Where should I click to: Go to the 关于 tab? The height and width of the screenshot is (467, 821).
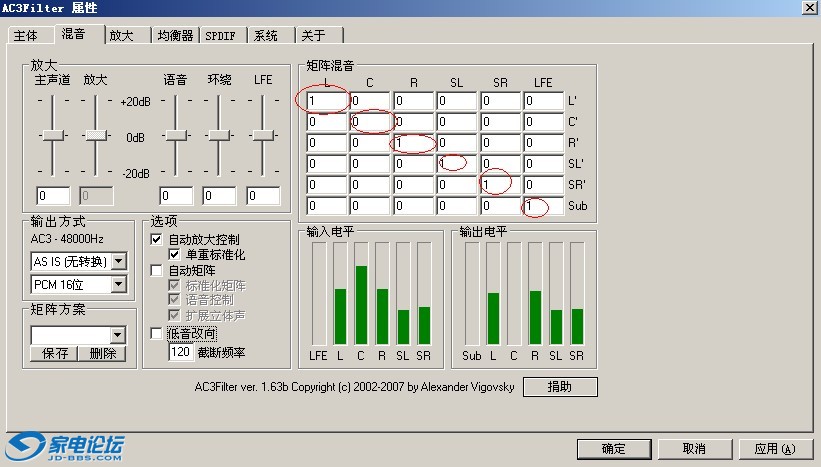click(319, 35)
